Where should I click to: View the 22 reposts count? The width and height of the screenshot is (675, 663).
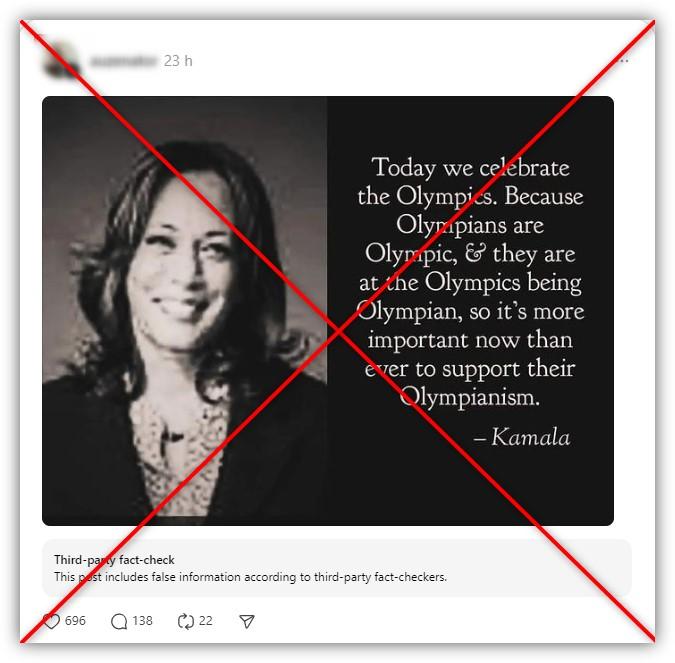click(206, 621)
